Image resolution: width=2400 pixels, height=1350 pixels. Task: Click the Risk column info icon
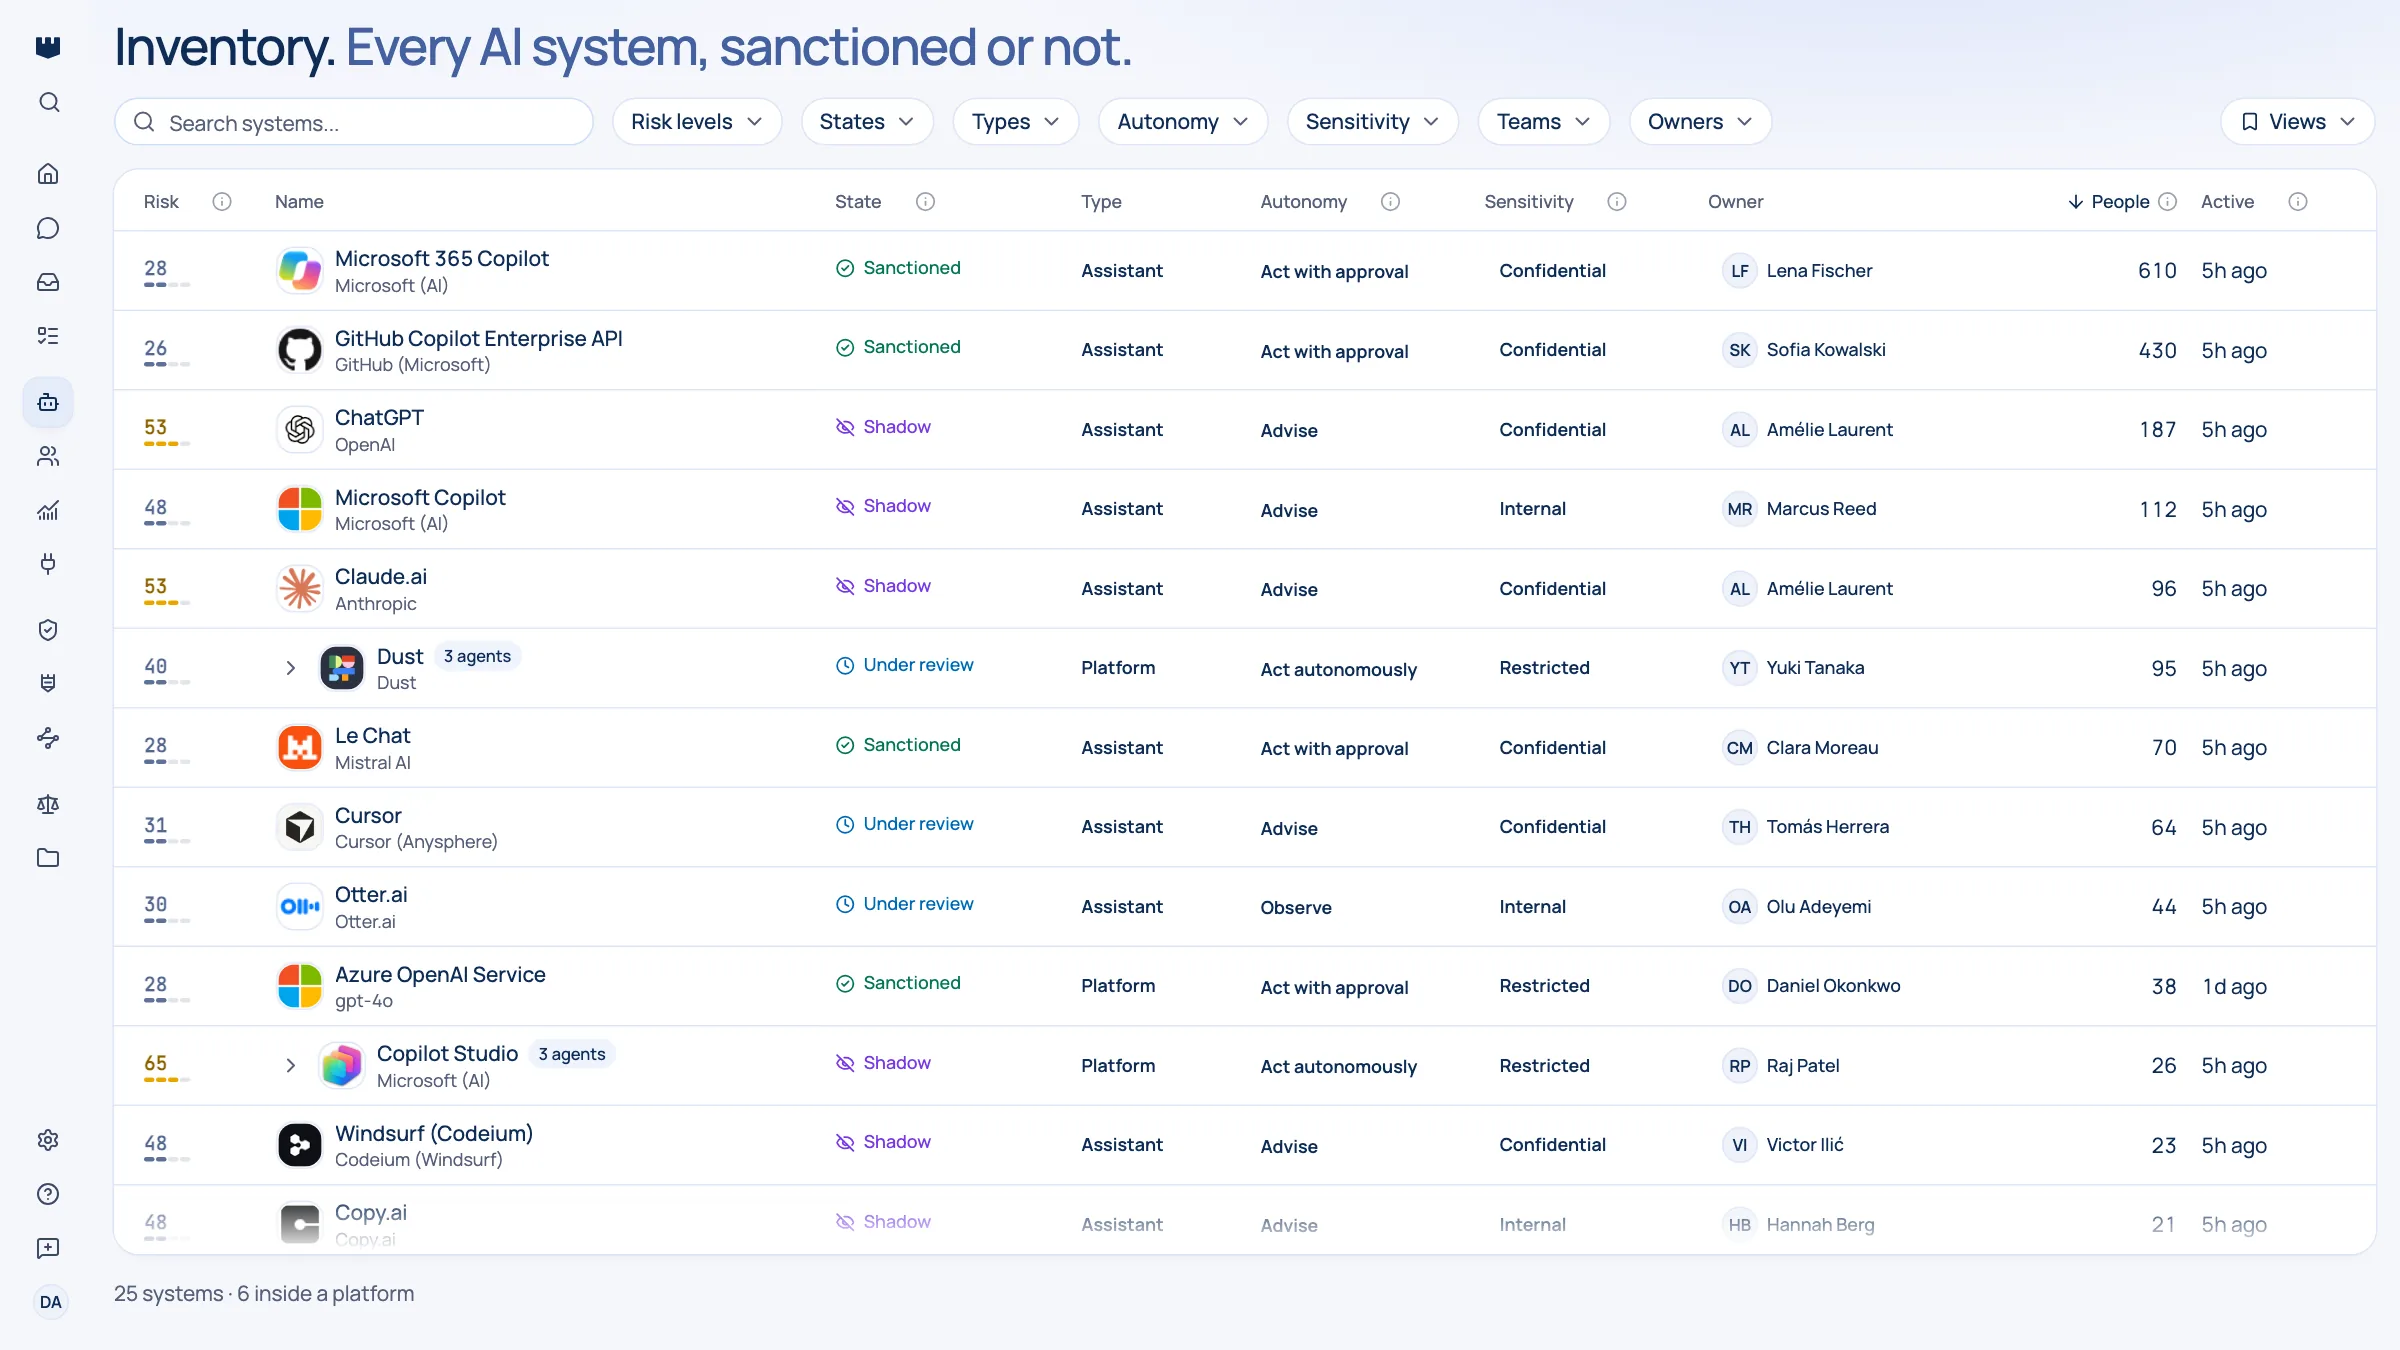222,202
